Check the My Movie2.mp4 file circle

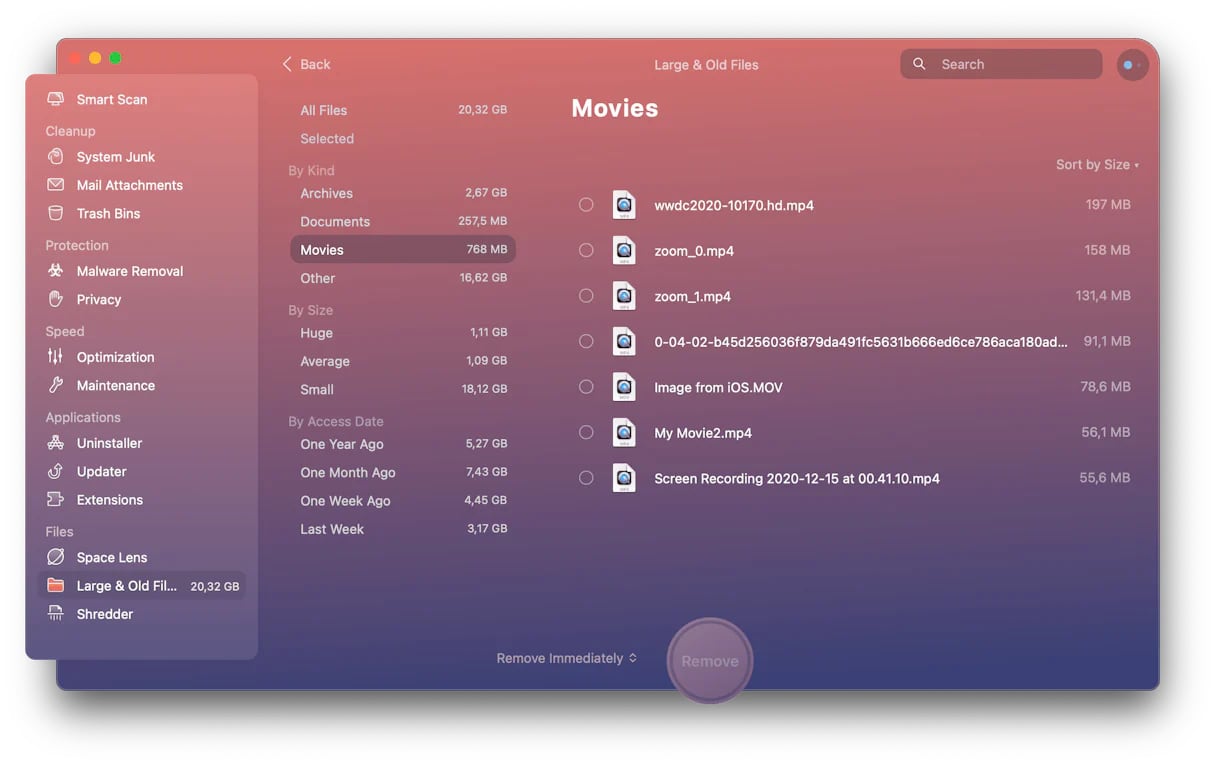coord(586,433)
